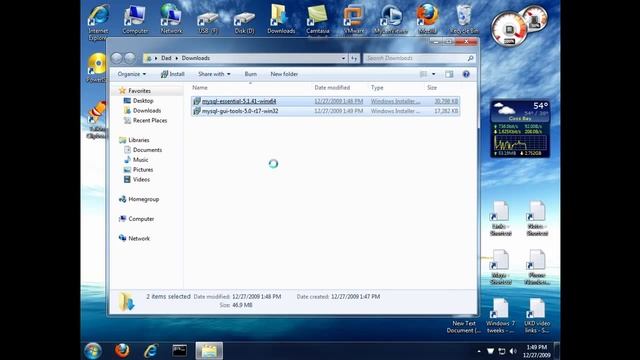Click New folder button
Image resolution: width=640 pixels, height=360 pixels.
tap(284, 74)
